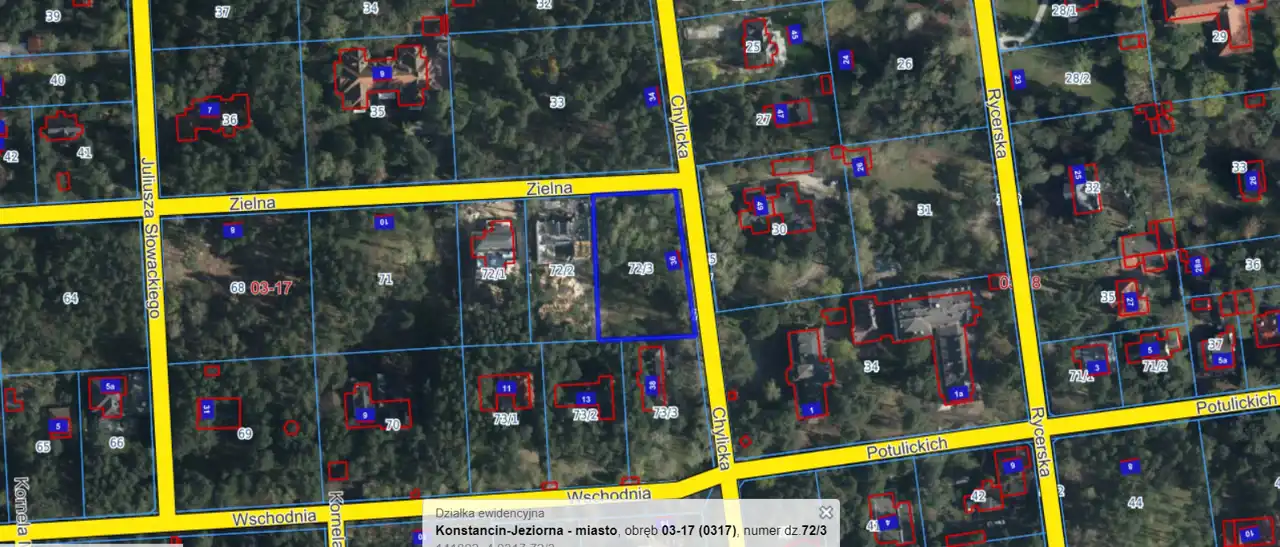The height and width of the screenshot is (547, 1280).
Task: Select address marker 3 on parcel 71/1
Action: tap(1097, 367)
